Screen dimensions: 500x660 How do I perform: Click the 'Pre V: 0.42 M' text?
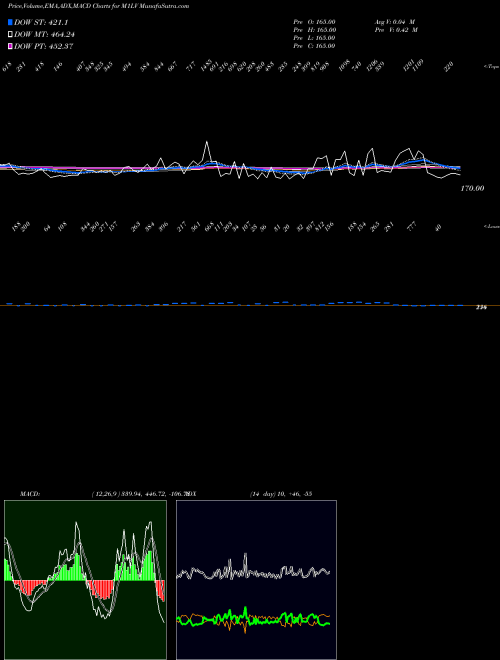click(396, 30)
